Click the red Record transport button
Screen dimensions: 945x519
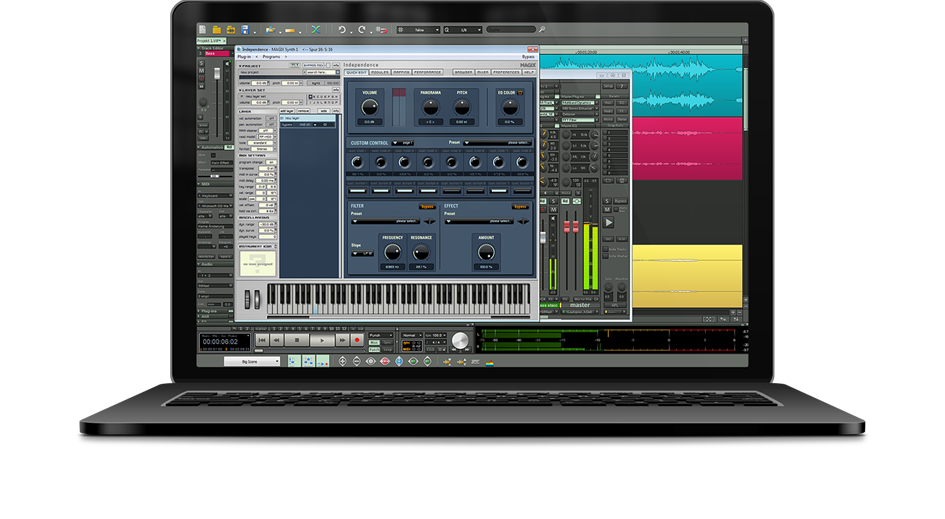point(357,341)
